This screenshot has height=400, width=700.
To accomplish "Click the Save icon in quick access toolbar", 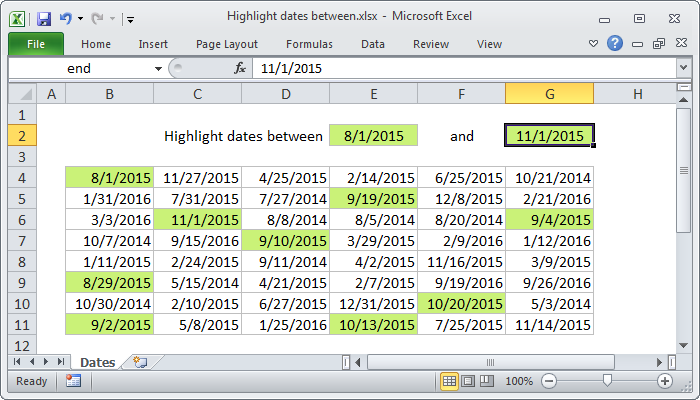I will tap(43, 18).
